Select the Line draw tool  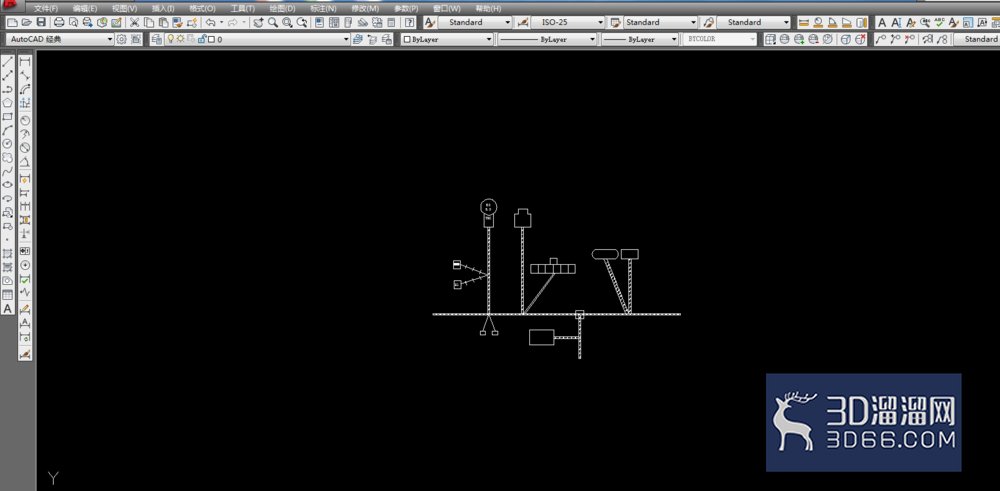click(x=8, y=62)
